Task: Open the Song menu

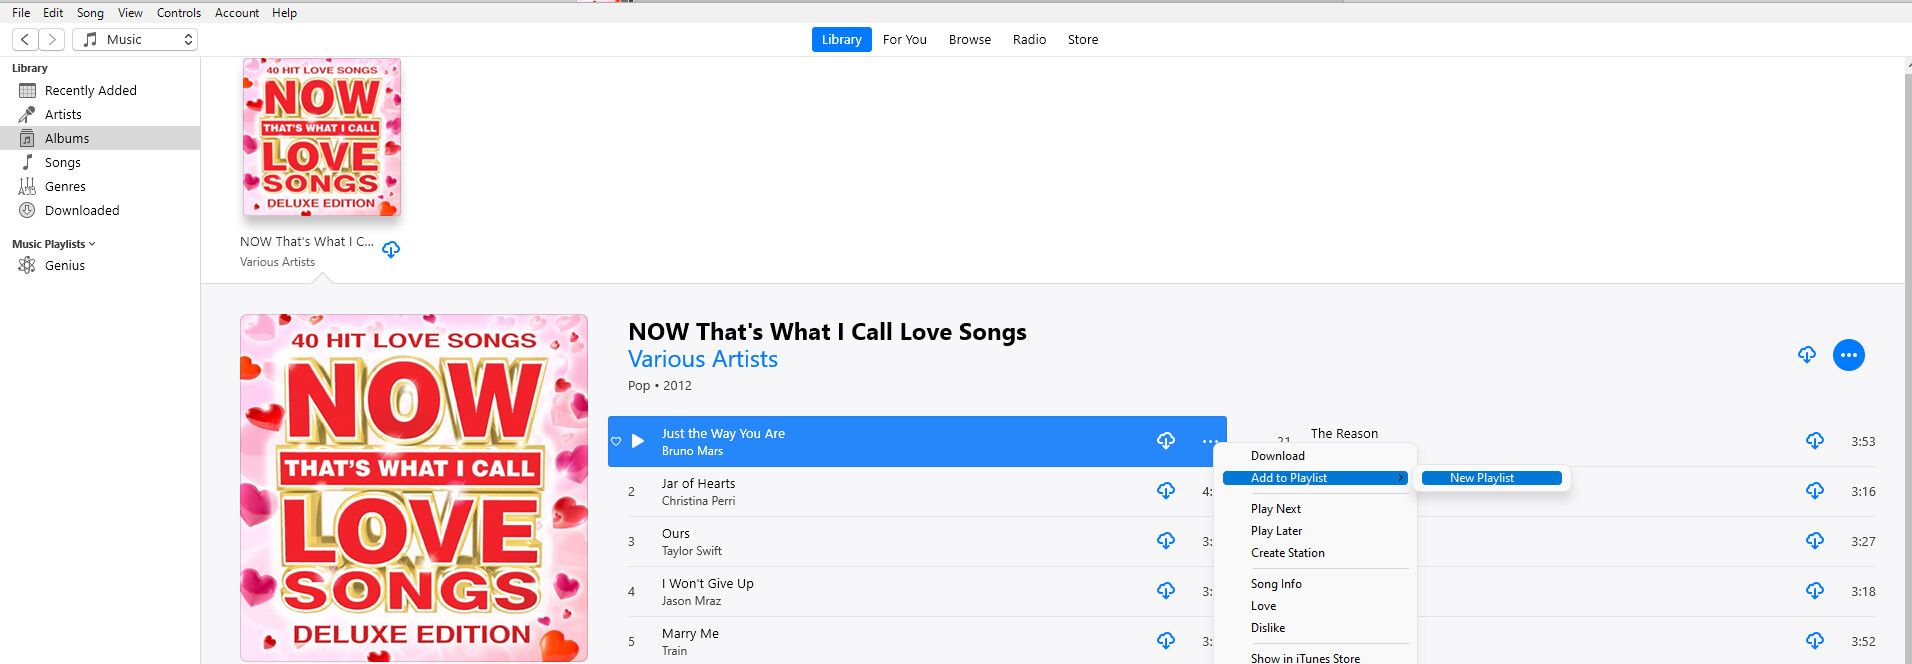Action: click(90, 13)
